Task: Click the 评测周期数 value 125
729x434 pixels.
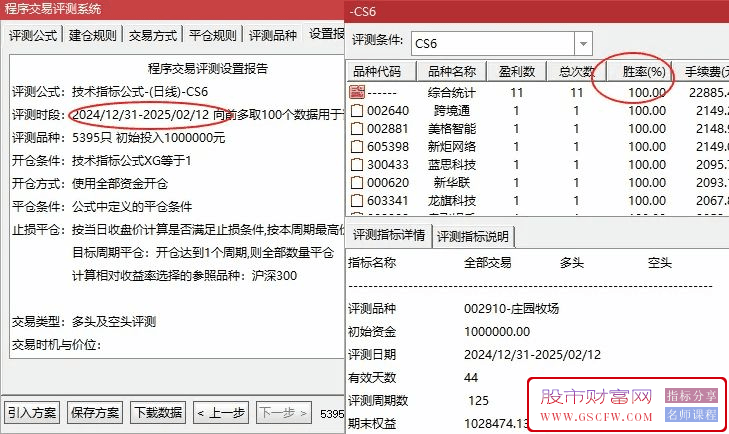Action: click(478, 401)
